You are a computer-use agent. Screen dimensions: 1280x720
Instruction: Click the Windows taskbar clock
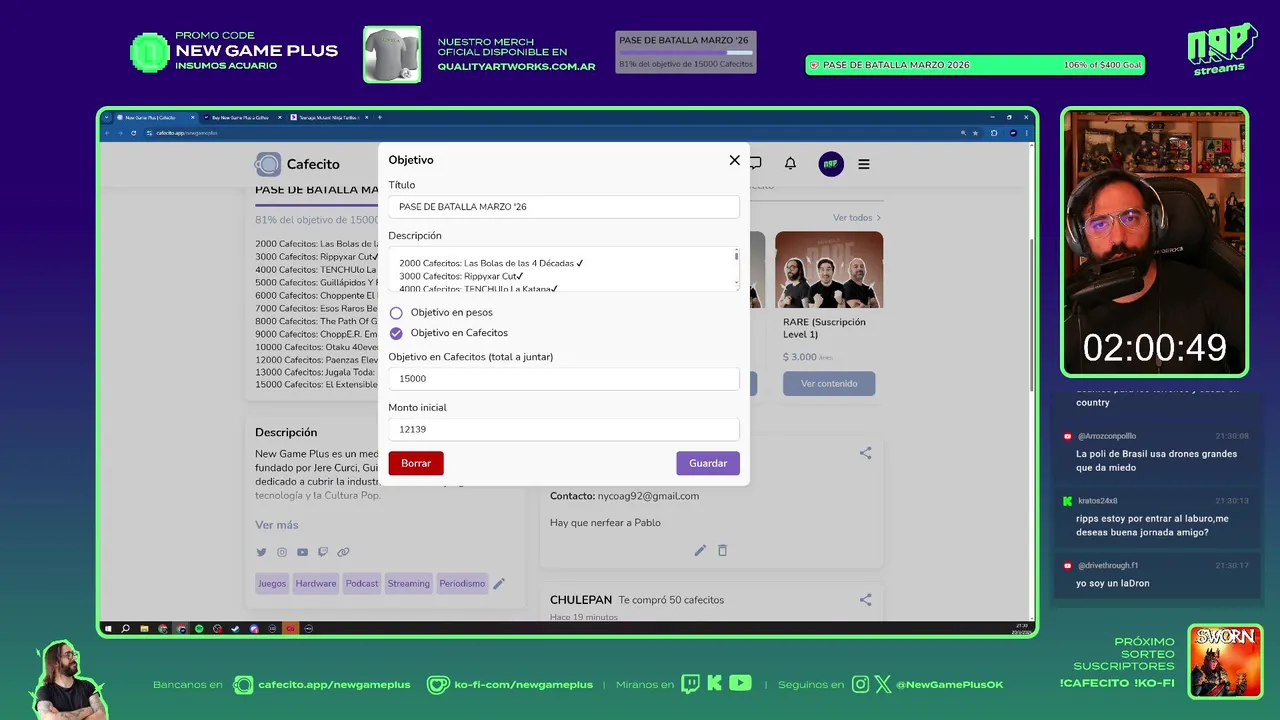1022,628
